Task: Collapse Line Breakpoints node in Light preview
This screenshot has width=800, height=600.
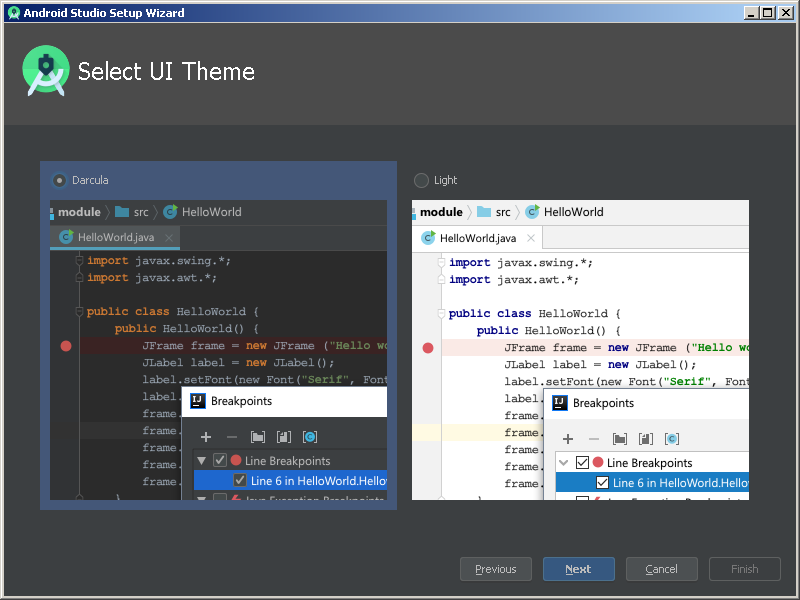Action: click(x=563, y=463)
